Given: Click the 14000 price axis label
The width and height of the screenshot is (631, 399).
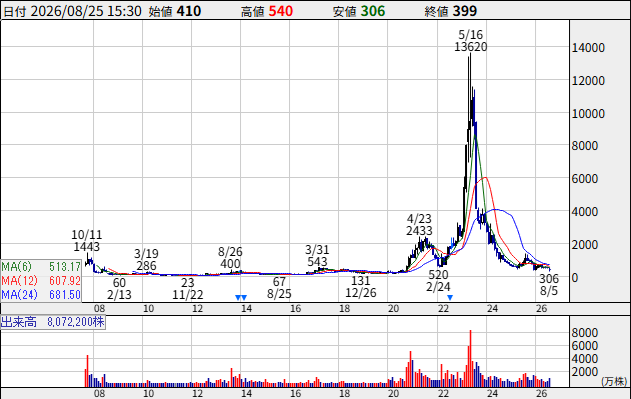Looking at the screenshot, I should click(588, 48).
